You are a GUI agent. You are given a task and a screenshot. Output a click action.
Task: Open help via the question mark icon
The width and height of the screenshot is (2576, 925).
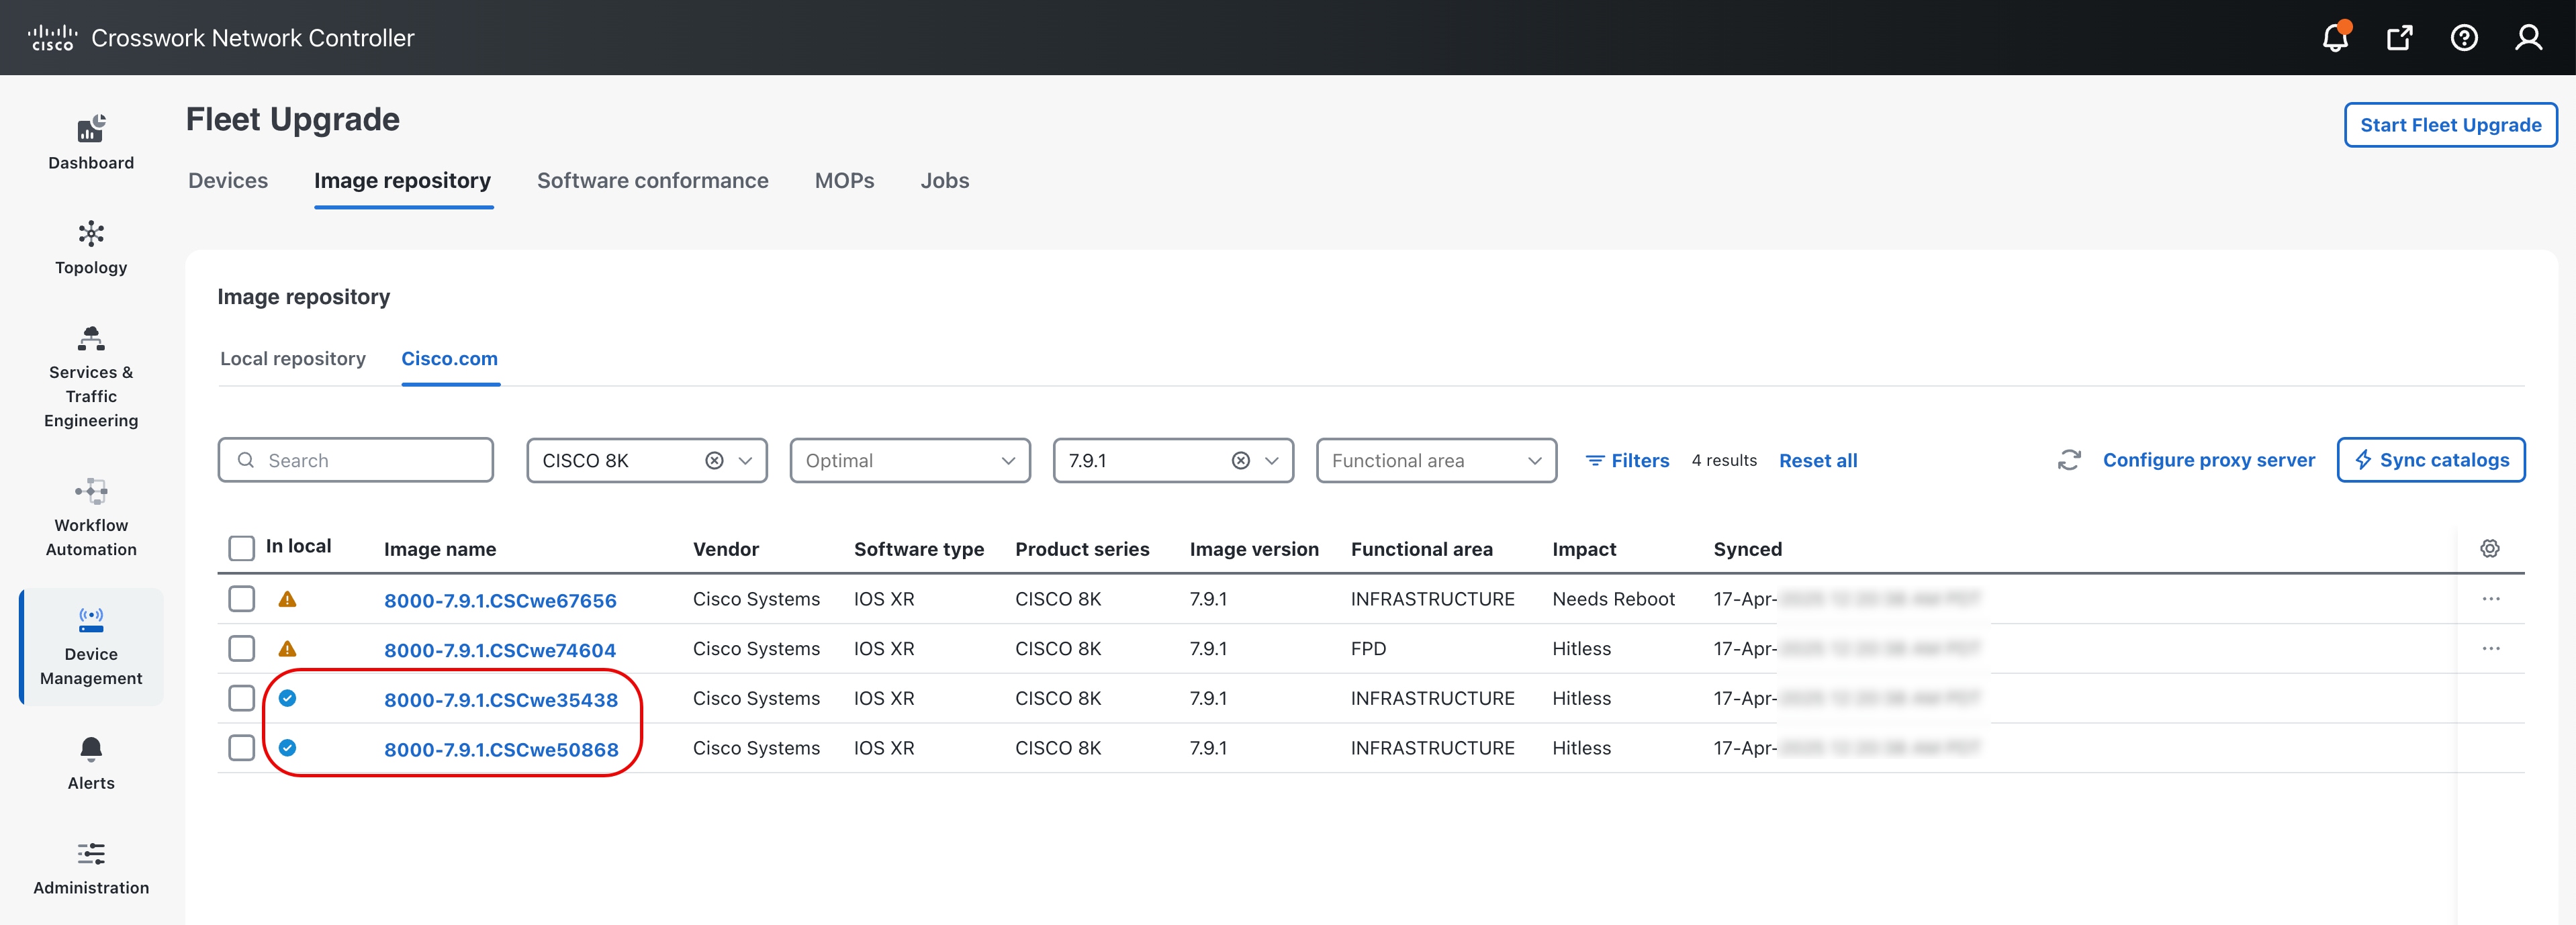(2464, 37)
